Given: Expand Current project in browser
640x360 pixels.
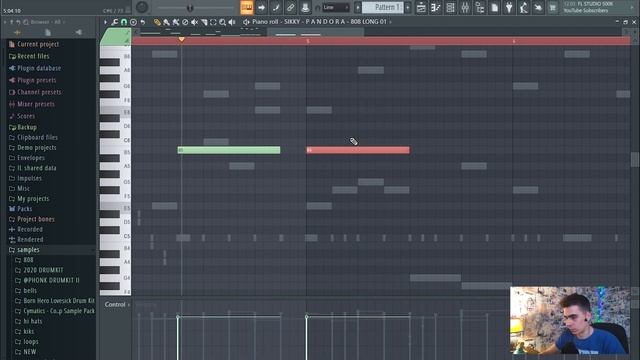Looking at the screenshot, I should click(34, 44).
